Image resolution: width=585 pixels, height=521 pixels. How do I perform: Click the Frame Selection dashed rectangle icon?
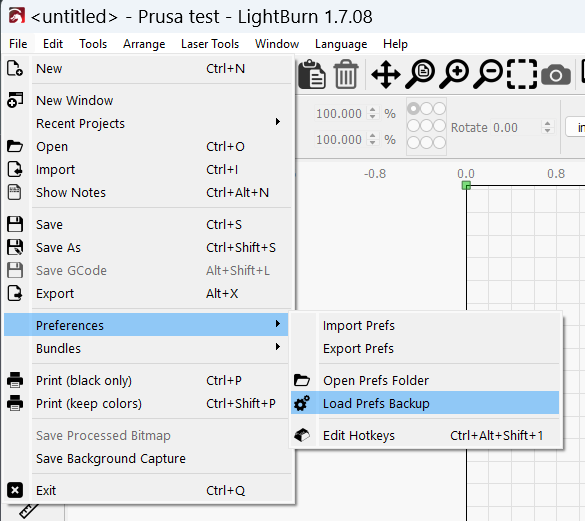click(x=522, y=74)
